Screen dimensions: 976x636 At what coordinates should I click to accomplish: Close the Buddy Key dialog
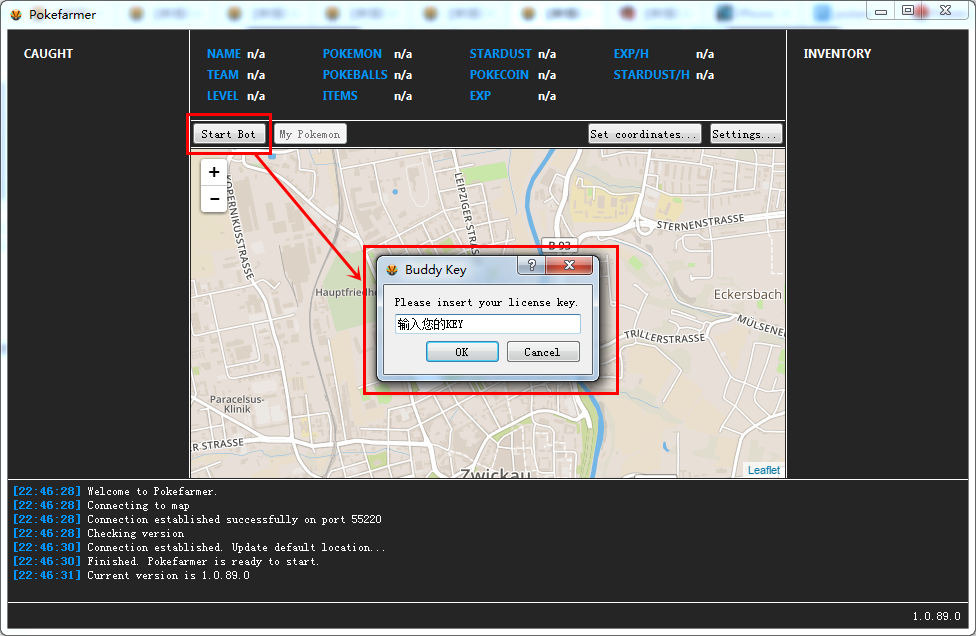(569, 266)
